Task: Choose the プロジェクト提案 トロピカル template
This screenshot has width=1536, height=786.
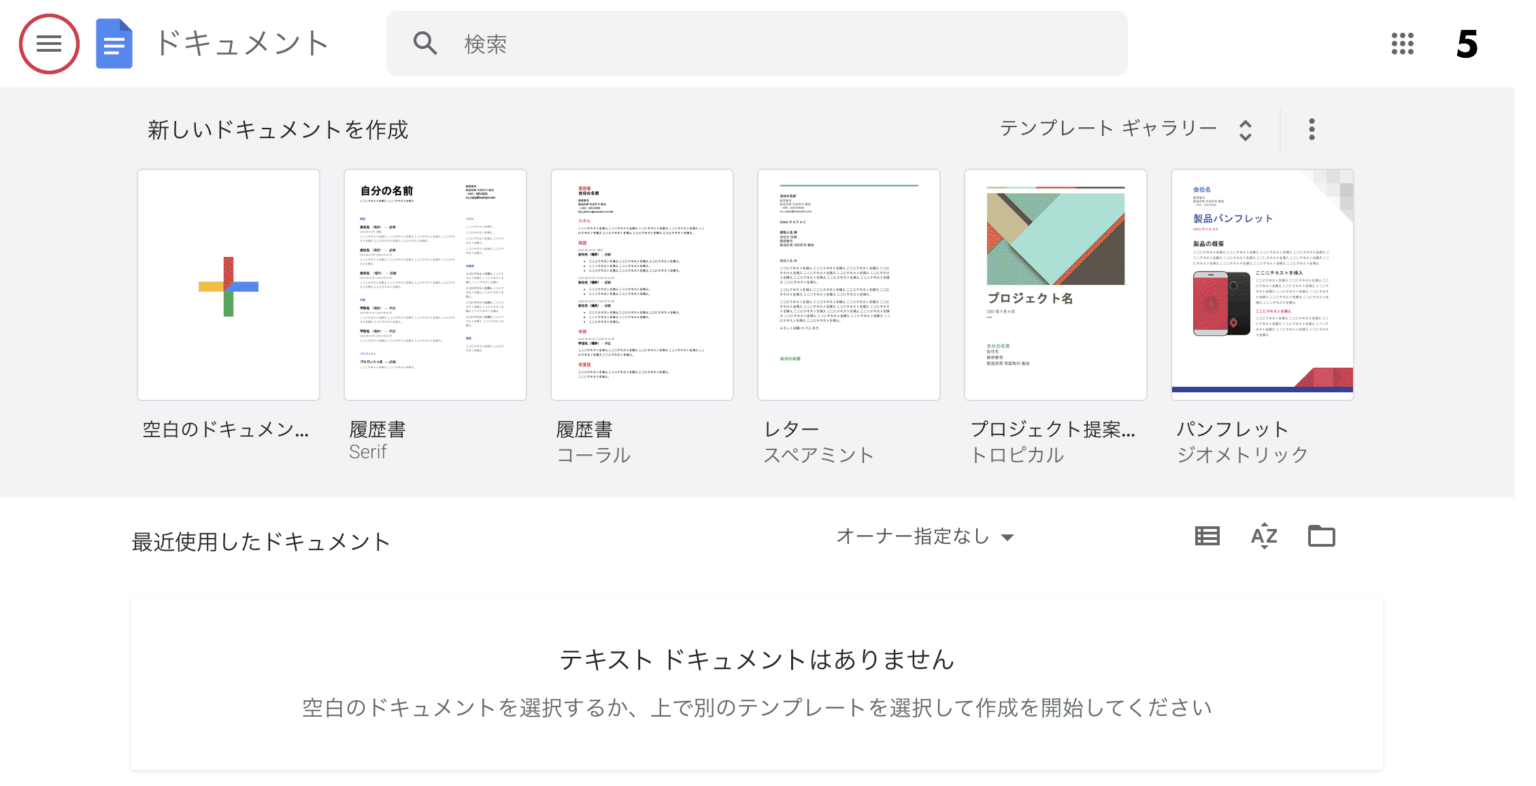Action: click(1055, 285)
